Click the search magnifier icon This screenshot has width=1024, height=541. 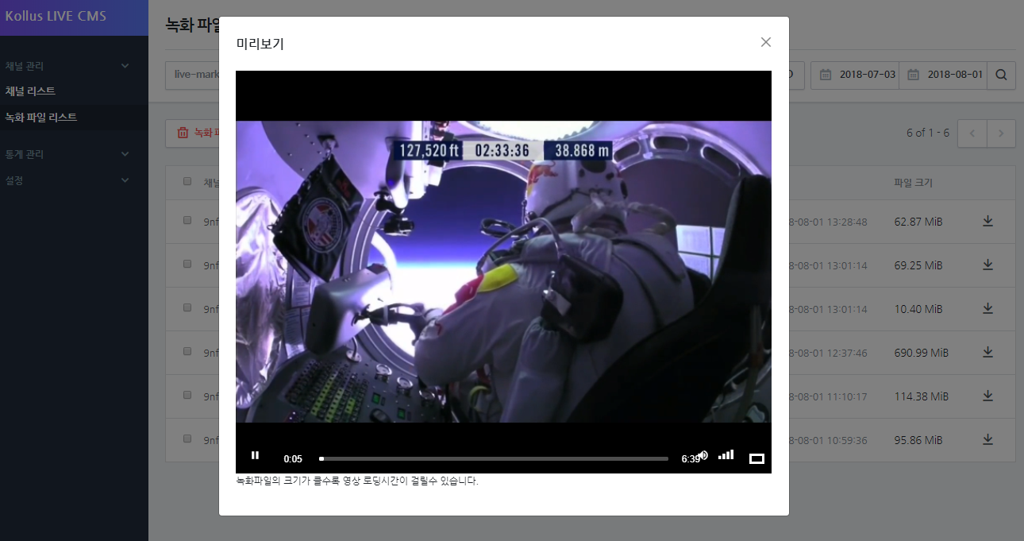(1001, 75)
